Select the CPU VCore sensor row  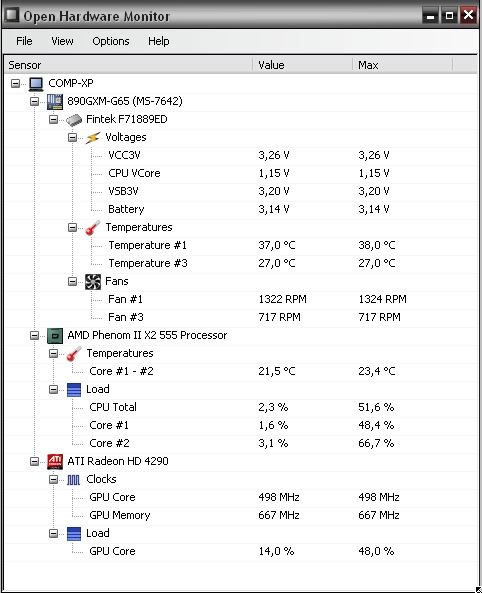pyautogui.click(x=241, y=173)
